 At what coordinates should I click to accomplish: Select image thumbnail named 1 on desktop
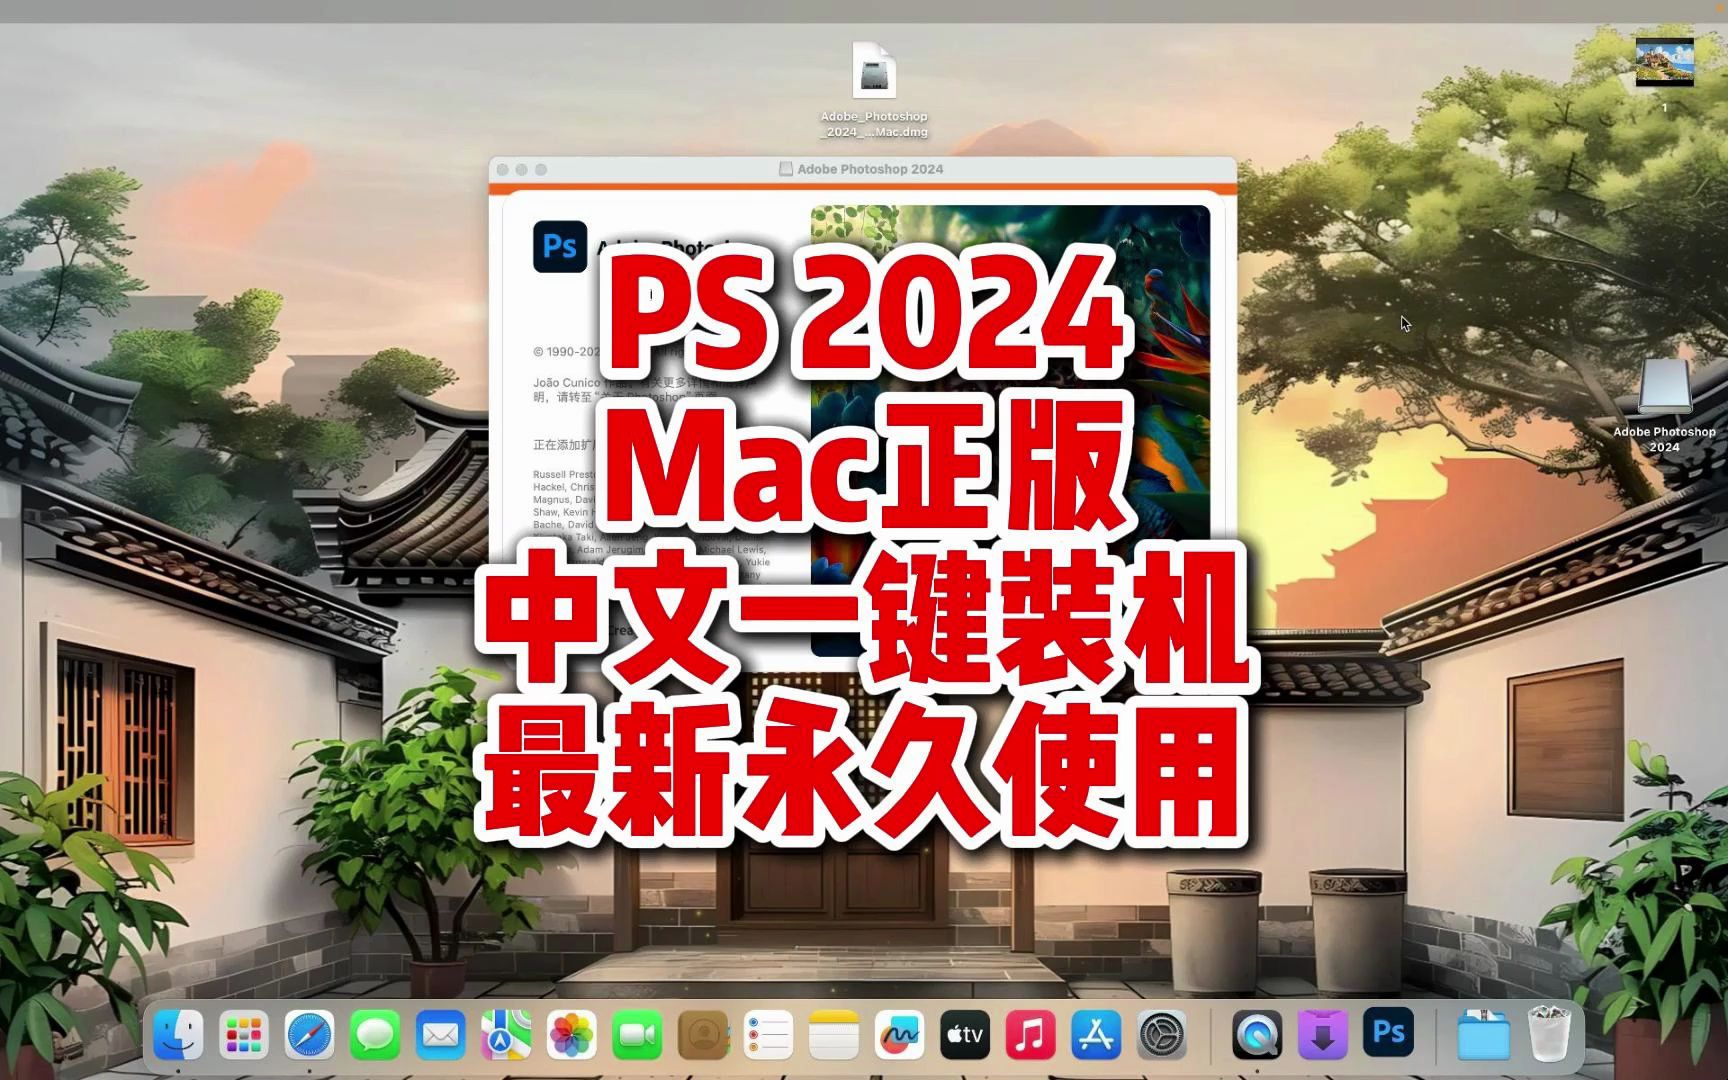(x=1664, y=62)
